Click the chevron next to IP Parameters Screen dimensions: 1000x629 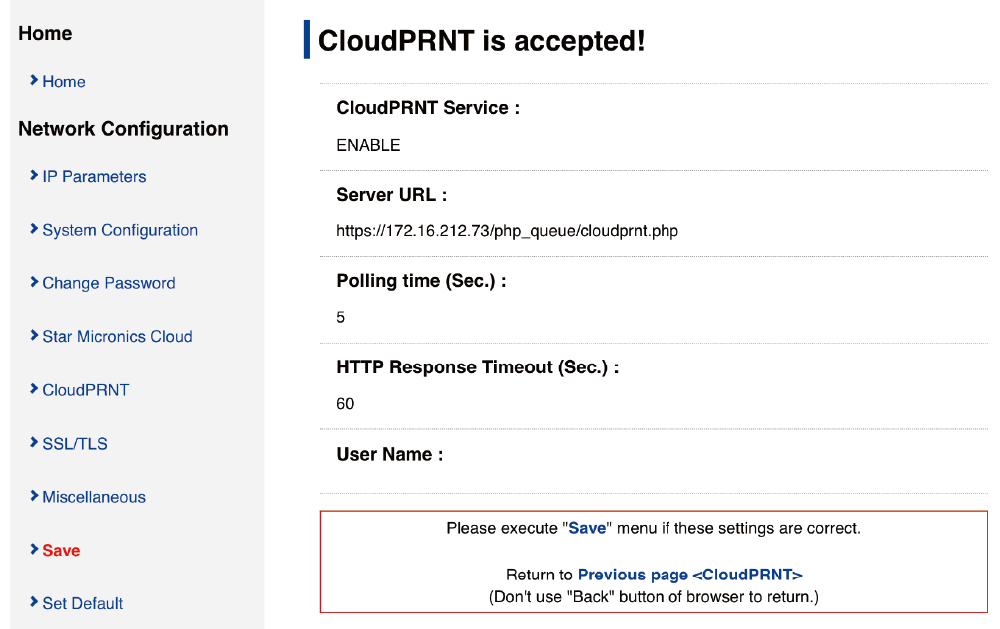tap(34, 176)
